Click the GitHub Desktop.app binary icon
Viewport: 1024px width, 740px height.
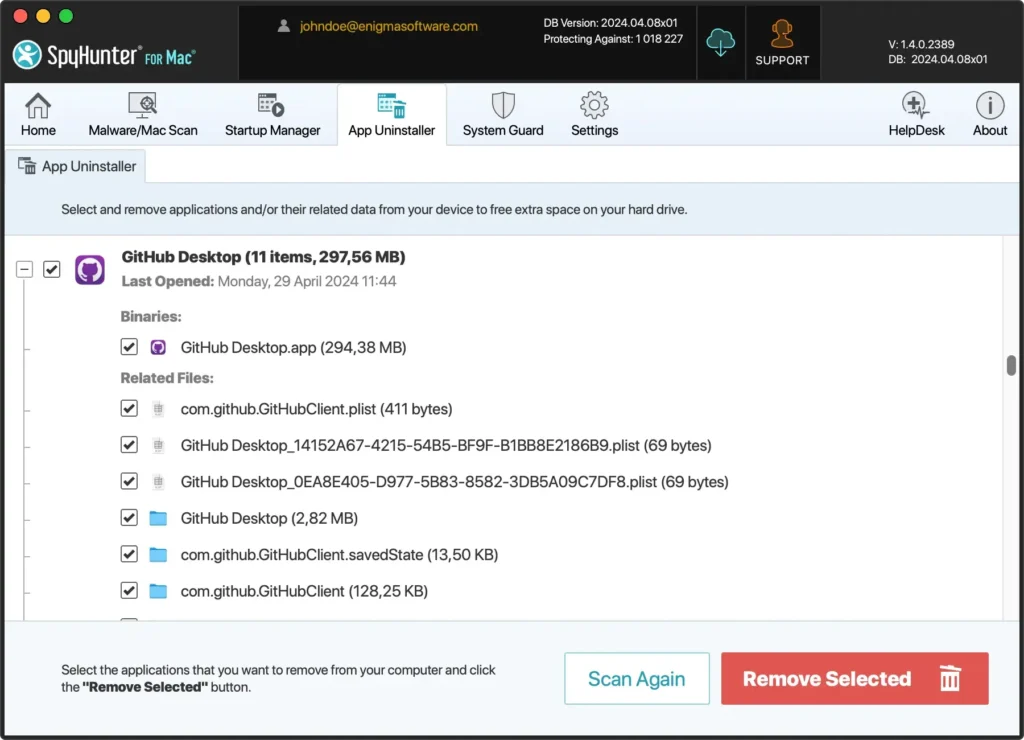pyautogui.click(x=158, y=347)
